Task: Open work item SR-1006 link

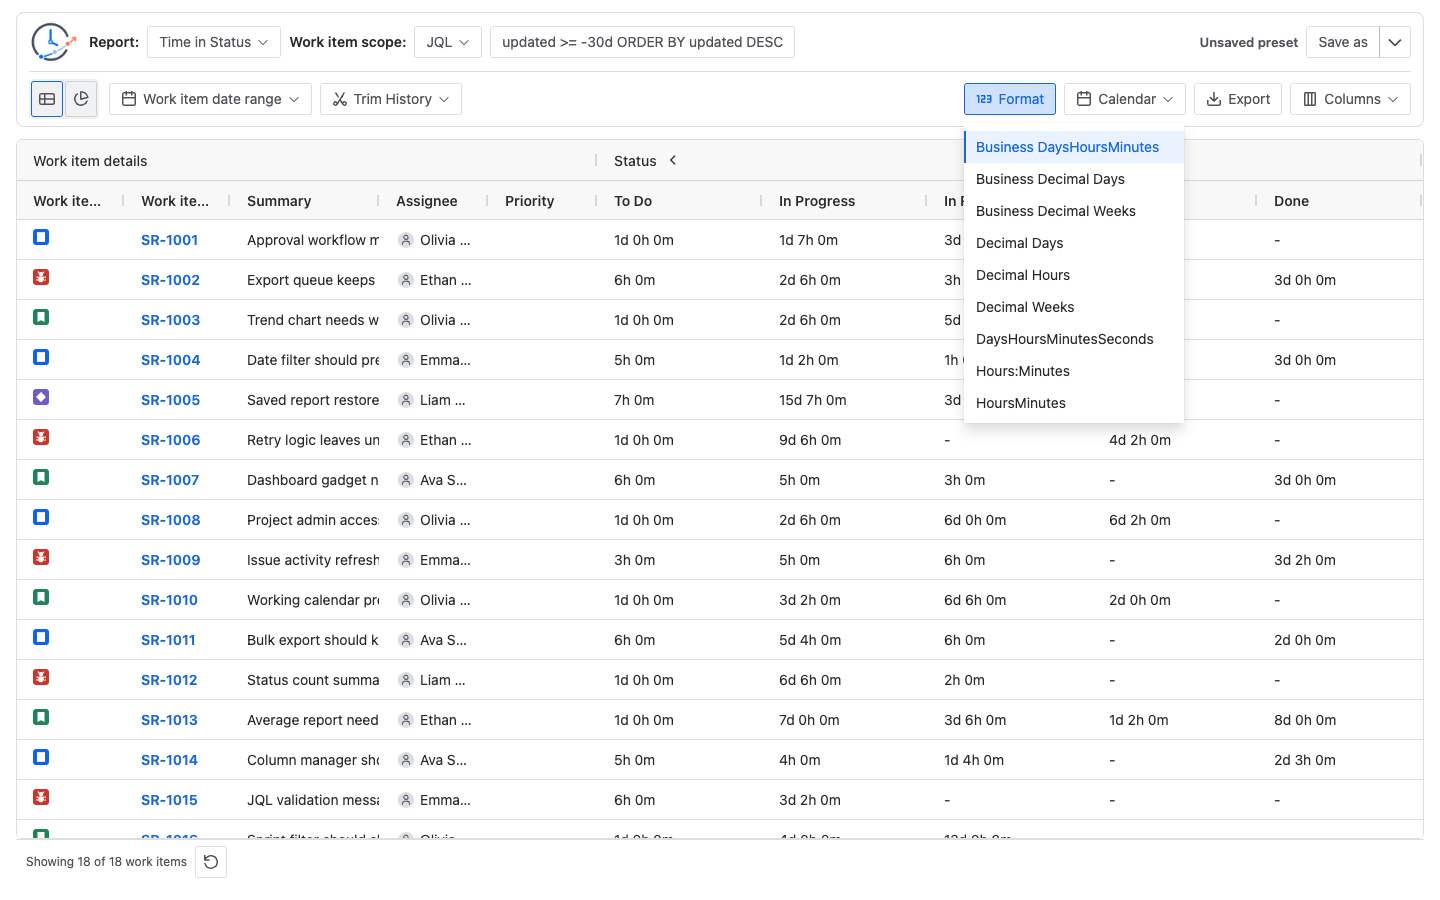Action: 170,440
